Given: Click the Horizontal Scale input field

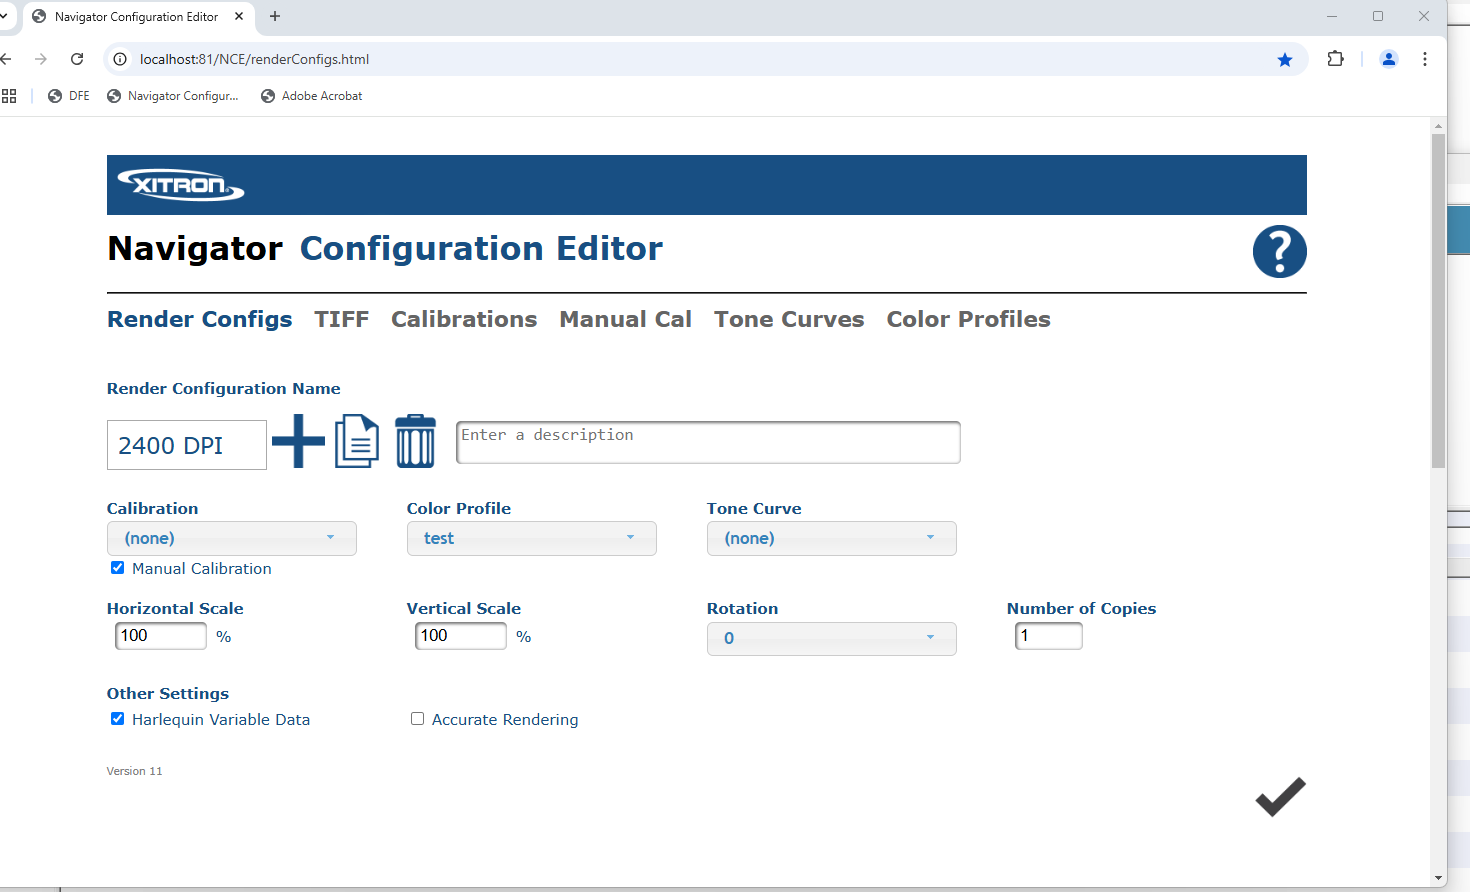Looking at the screenshot, I should coord(161,636).
